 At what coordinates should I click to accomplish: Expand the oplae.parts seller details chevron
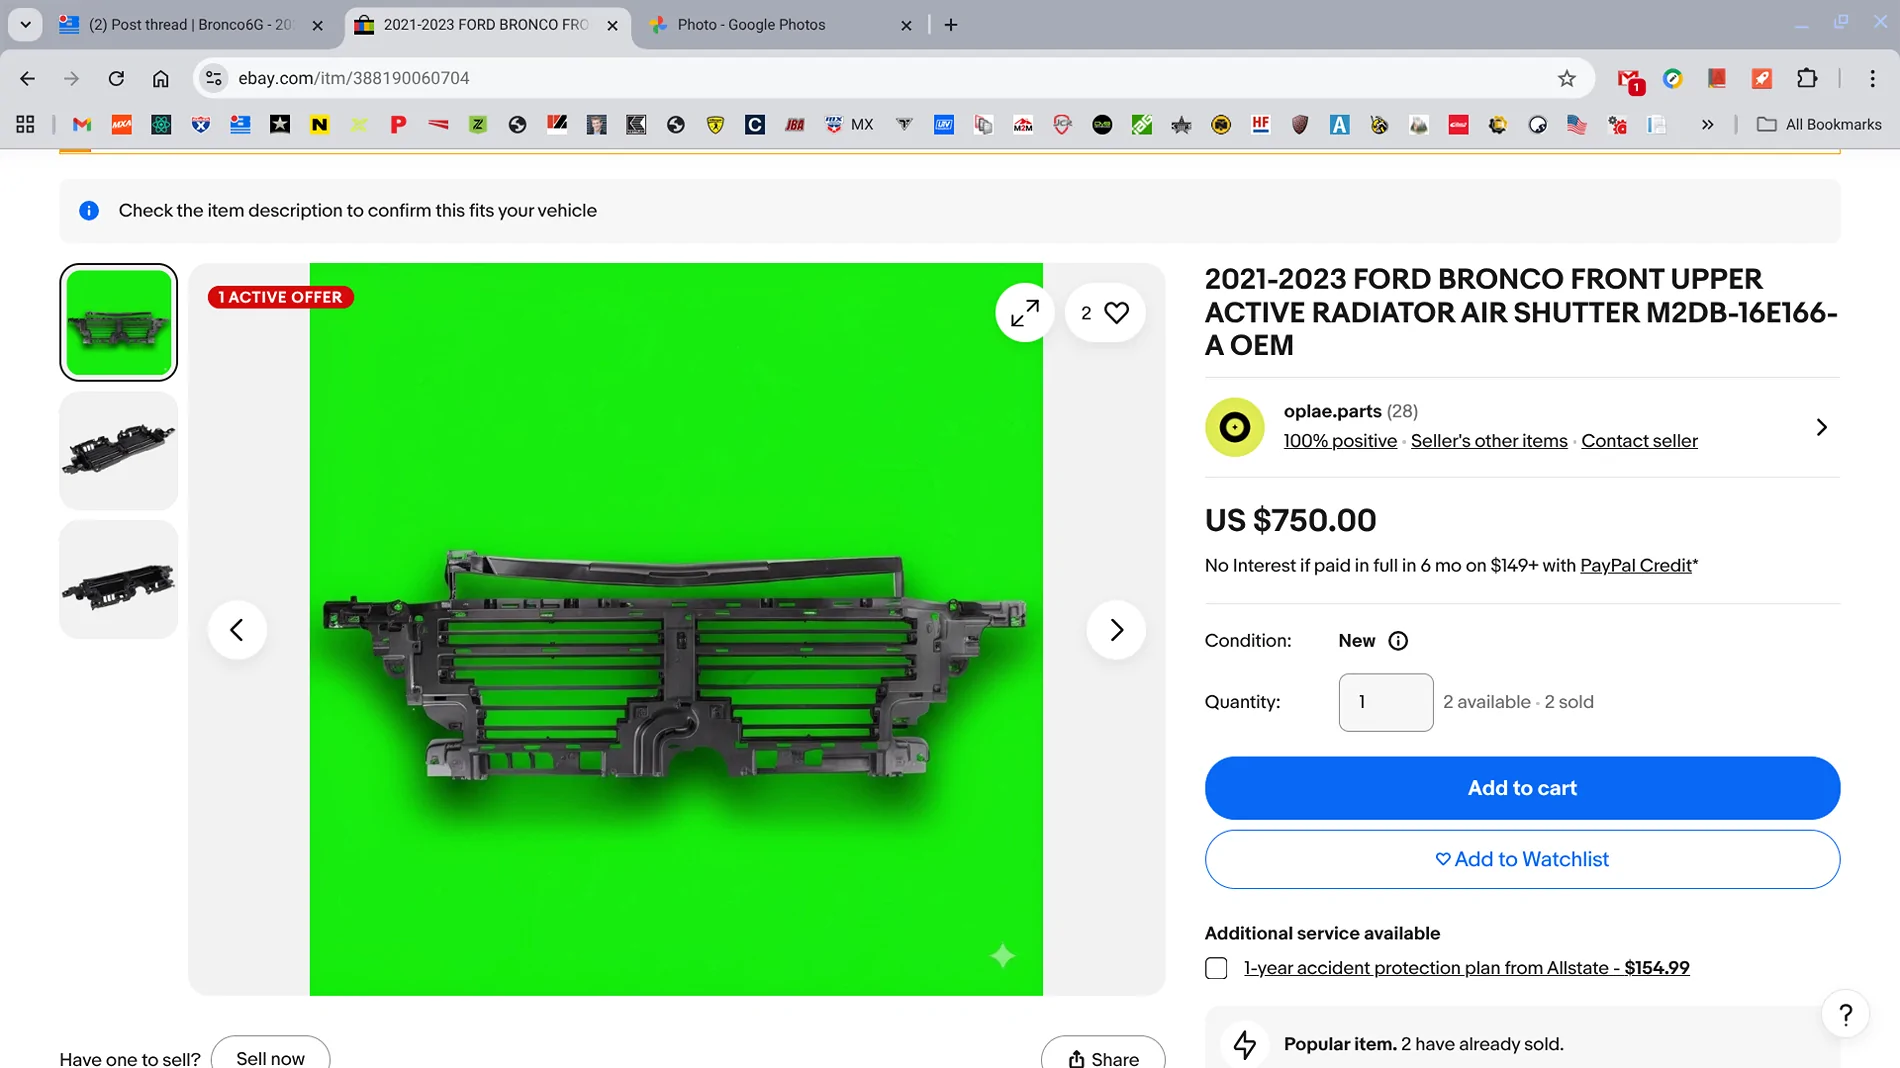pyautogui.click(x=1821, y=427)
